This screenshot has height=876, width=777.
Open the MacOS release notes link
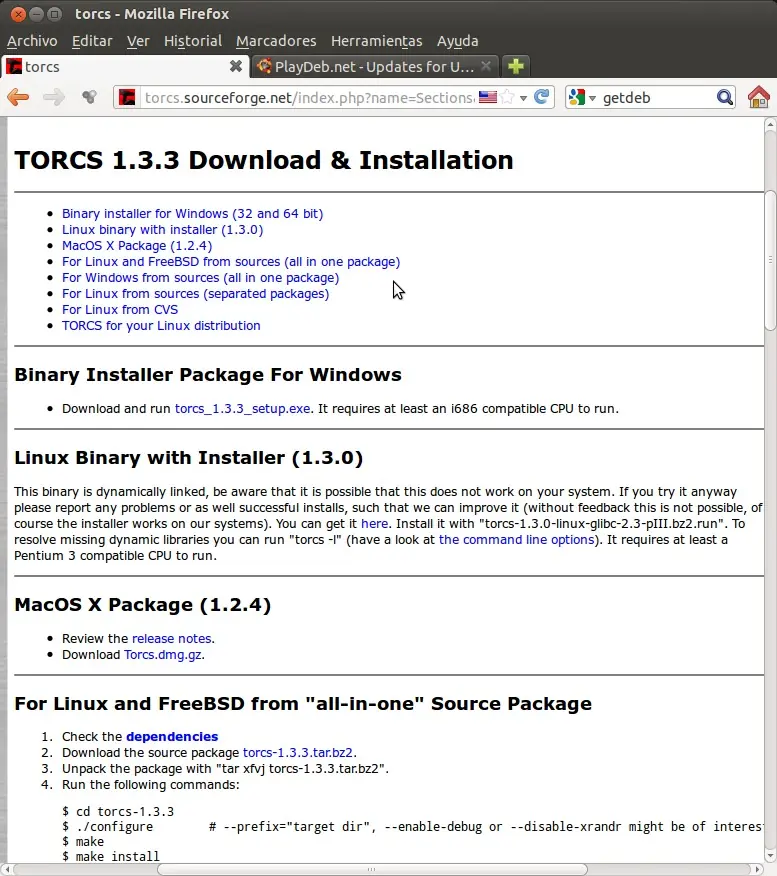pyautogui.click(x=171, y=639)
